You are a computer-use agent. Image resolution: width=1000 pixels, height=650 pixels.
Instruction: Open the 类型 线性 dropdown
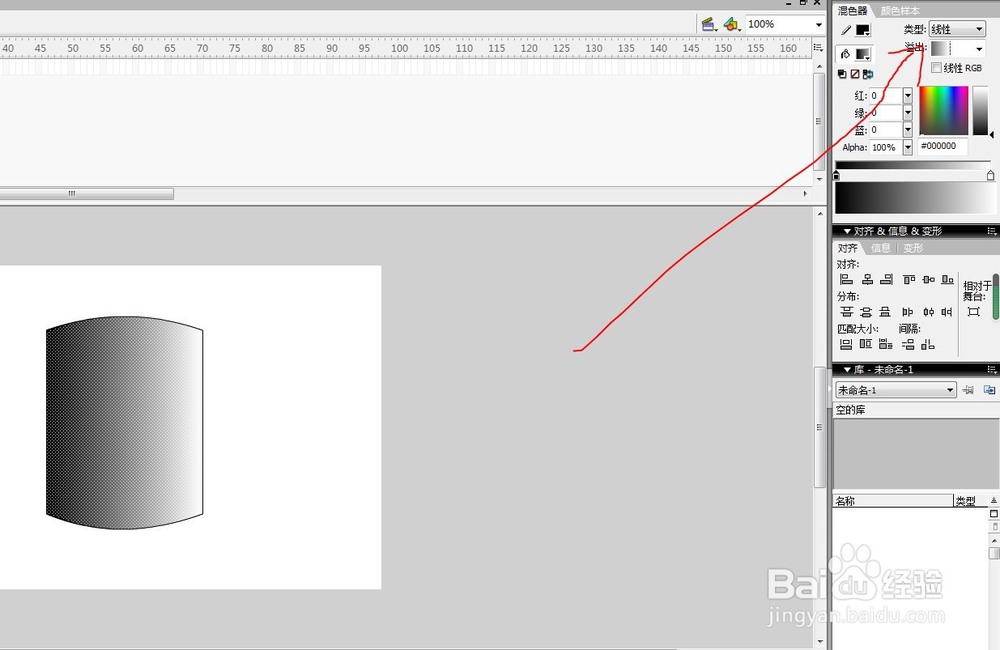(x=957, y=29)
